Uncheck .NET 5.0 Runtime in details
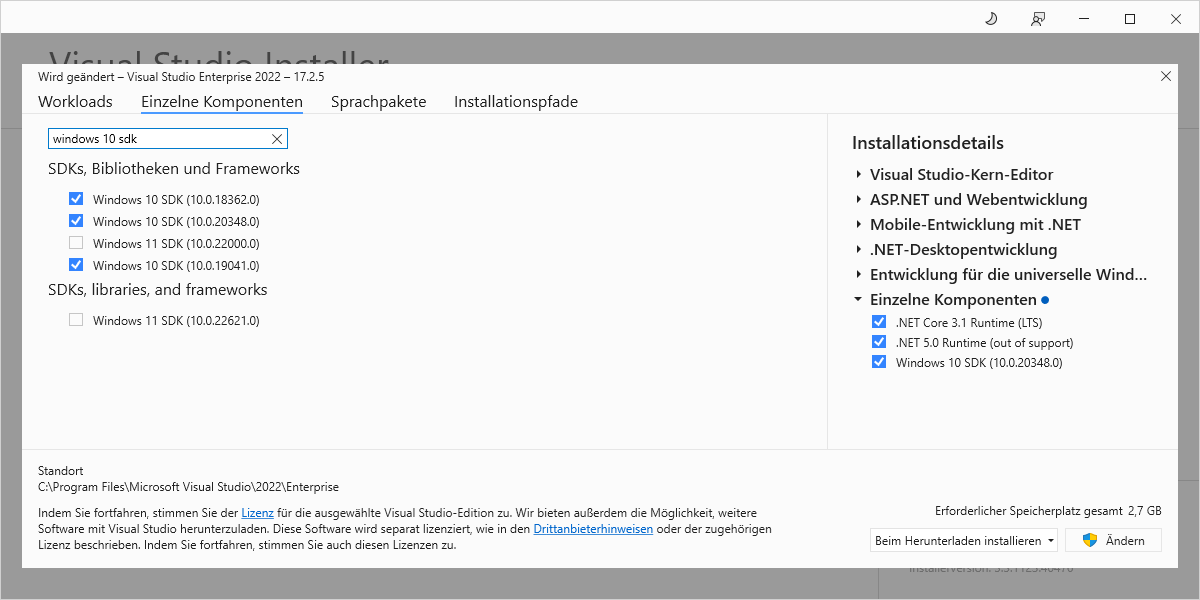 click(879, 342)
